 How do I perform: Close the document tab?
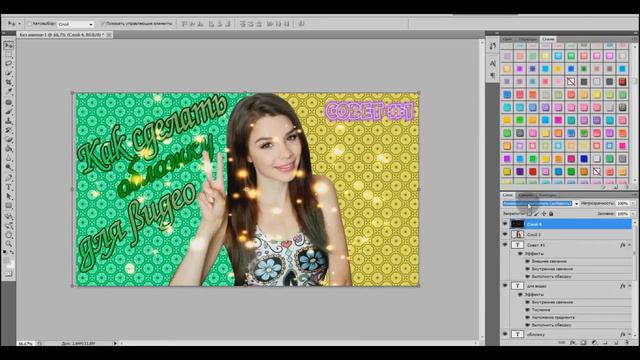(109, 35)
